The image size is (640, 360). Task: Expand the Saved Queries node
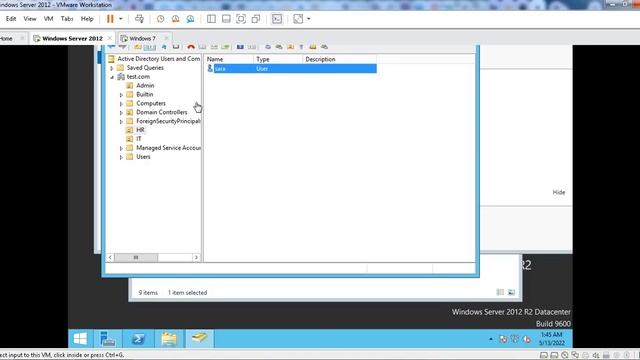pyautogui.click(x=112, y=68)
